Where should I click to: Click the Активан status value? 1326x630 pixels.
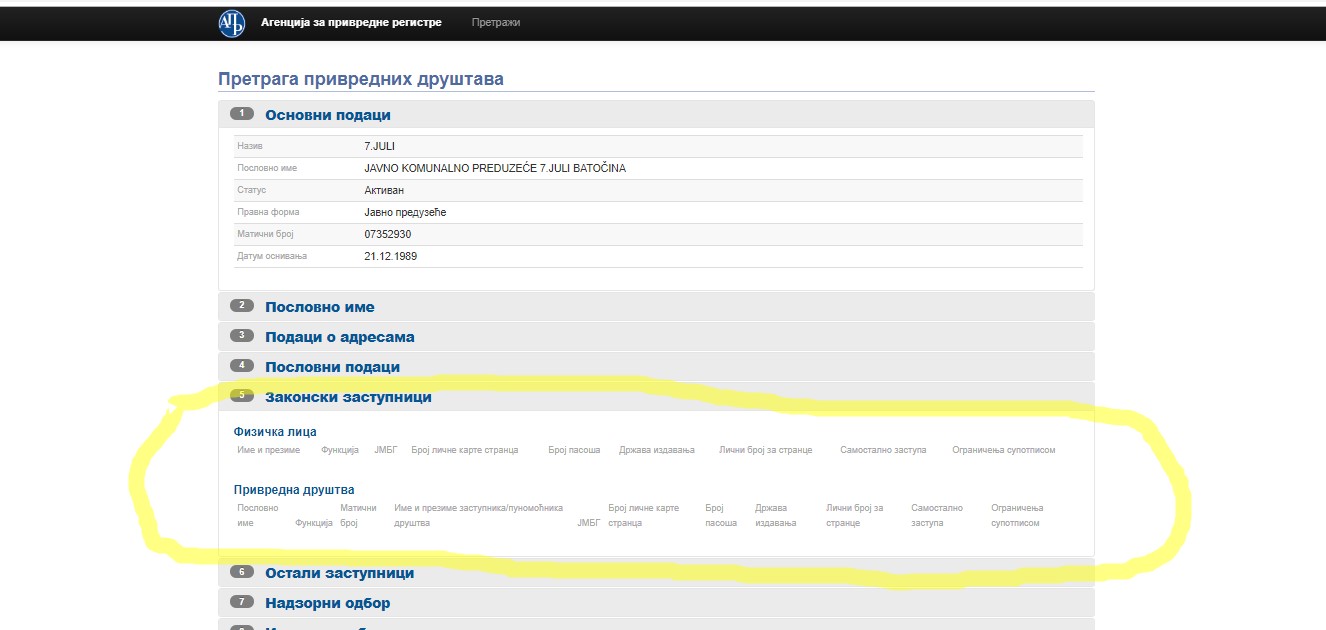[x=384, y=190]
